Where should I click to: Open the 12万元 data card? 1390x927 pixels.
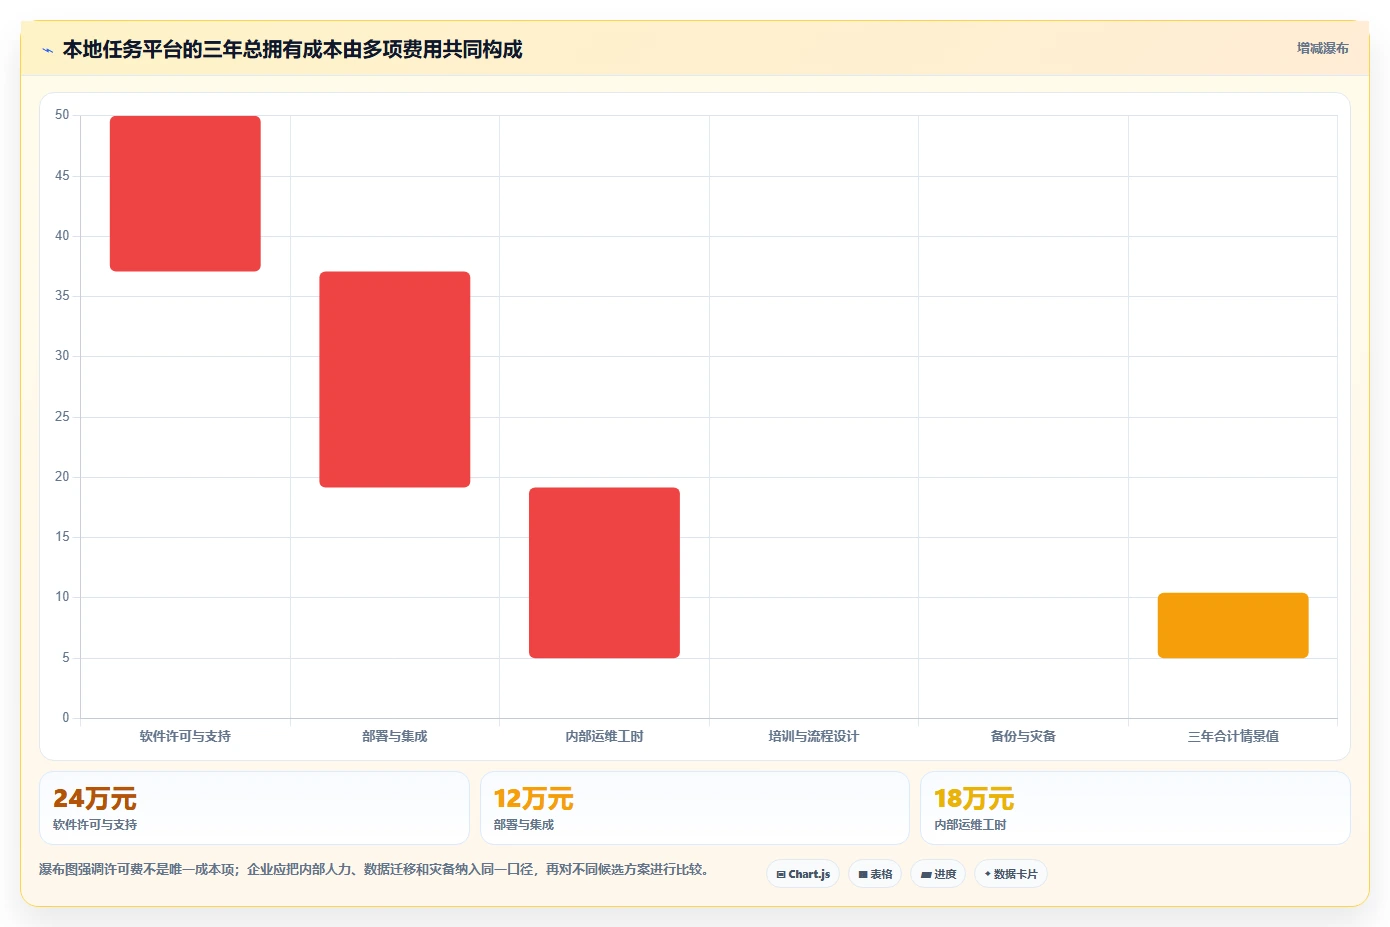click(x=695, y=808)
